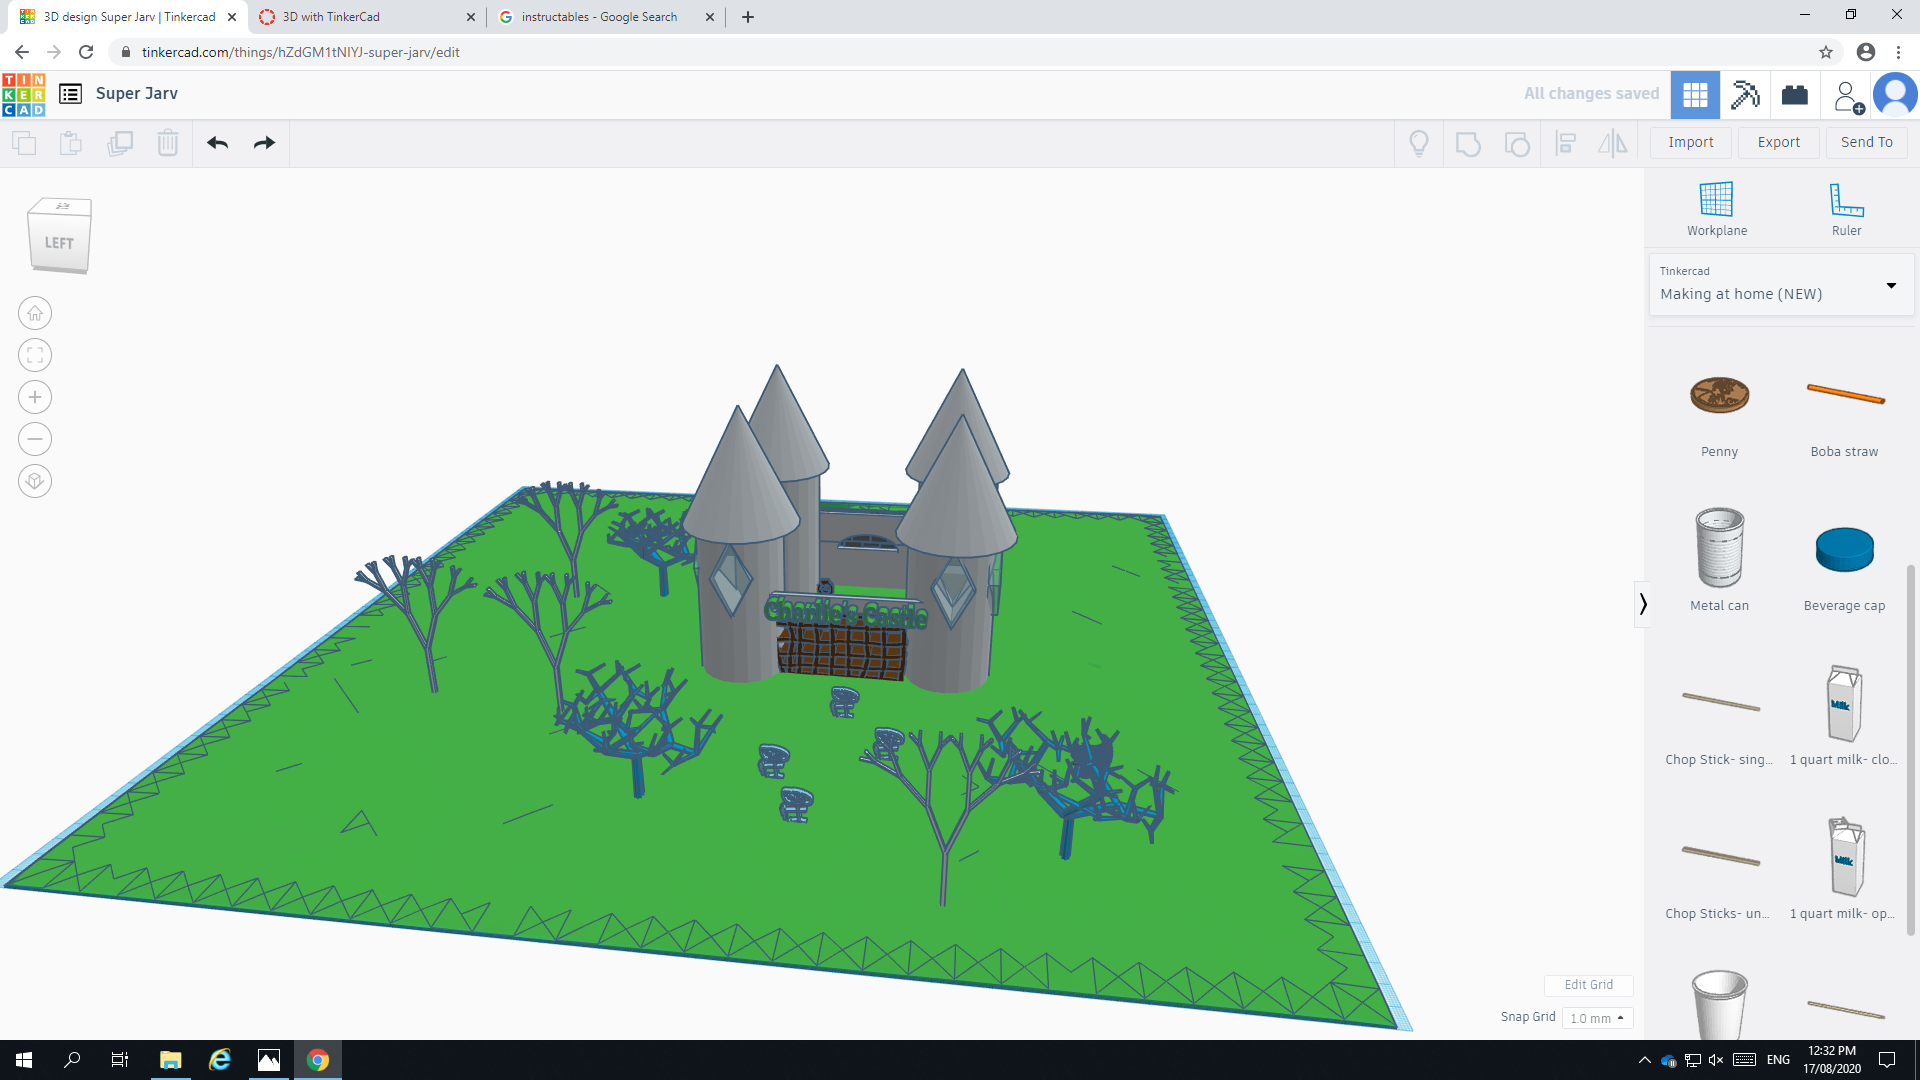Open the notification center icon
The height and width of the screenshot is (1080, 1920).
[1887, 1060]
